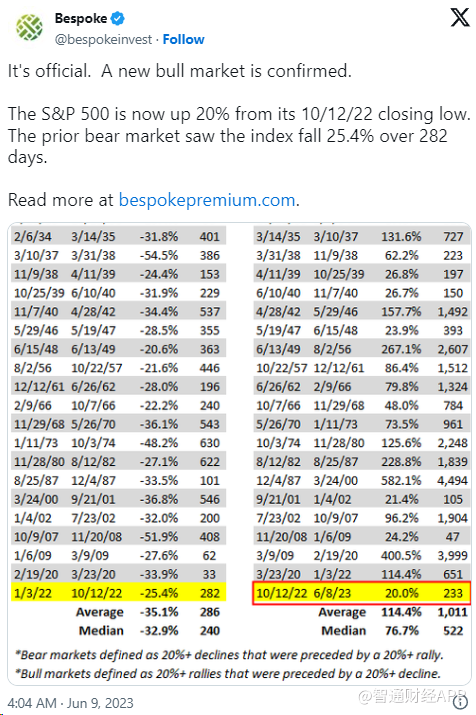The height and width of the screenshot is (715, 476).
Task: Click the 3/9/09 to 2/19/20 400.5% row
Action: 361,555
